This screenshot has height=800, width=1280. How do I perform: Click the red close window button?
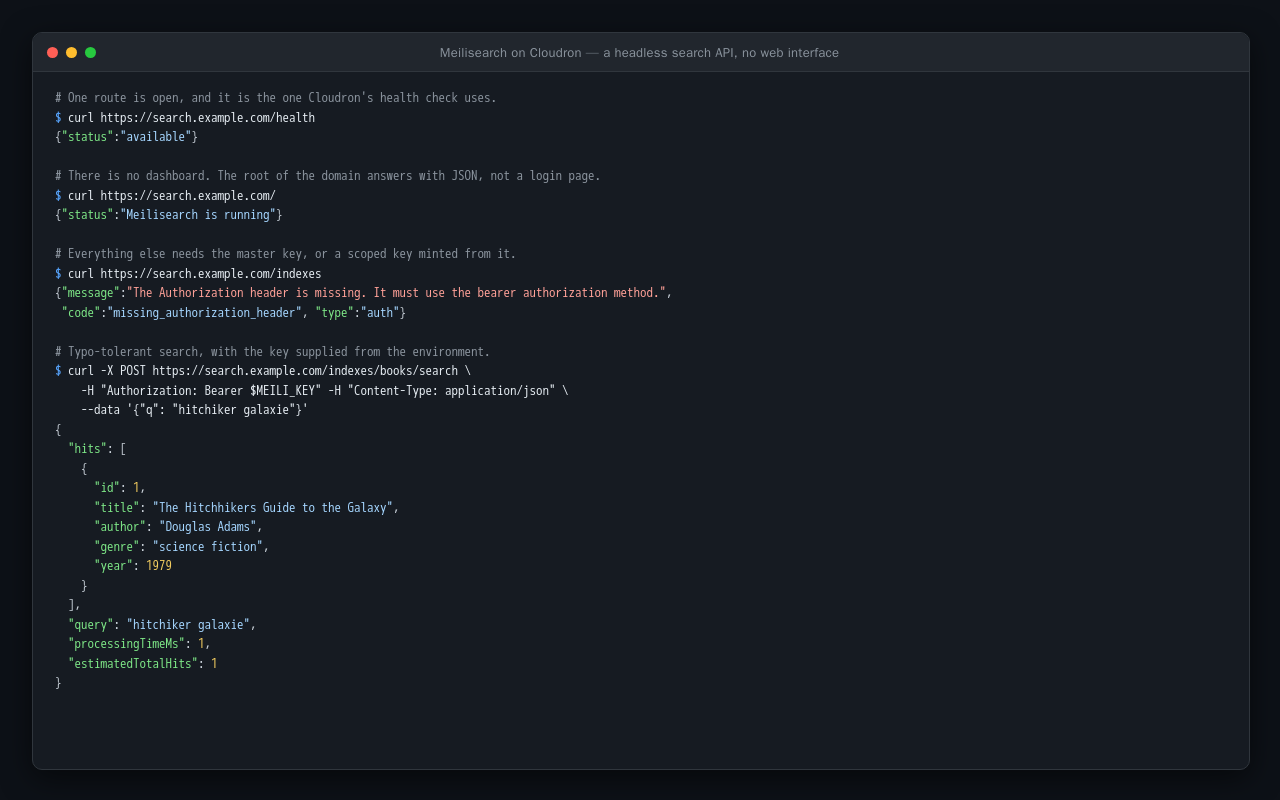(52, 52)
